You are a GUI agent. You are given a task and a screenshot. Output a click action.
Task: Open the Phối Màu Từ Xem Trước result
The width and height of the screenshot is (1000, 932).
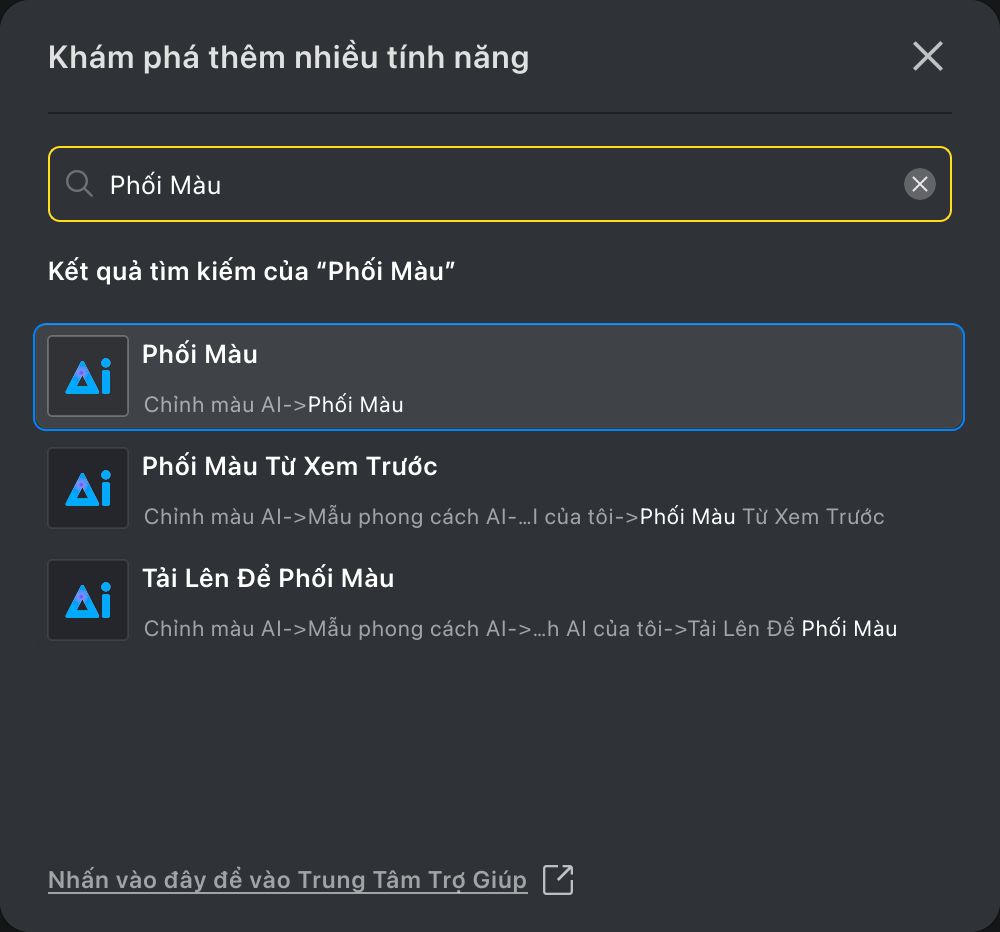pos(290,466)
